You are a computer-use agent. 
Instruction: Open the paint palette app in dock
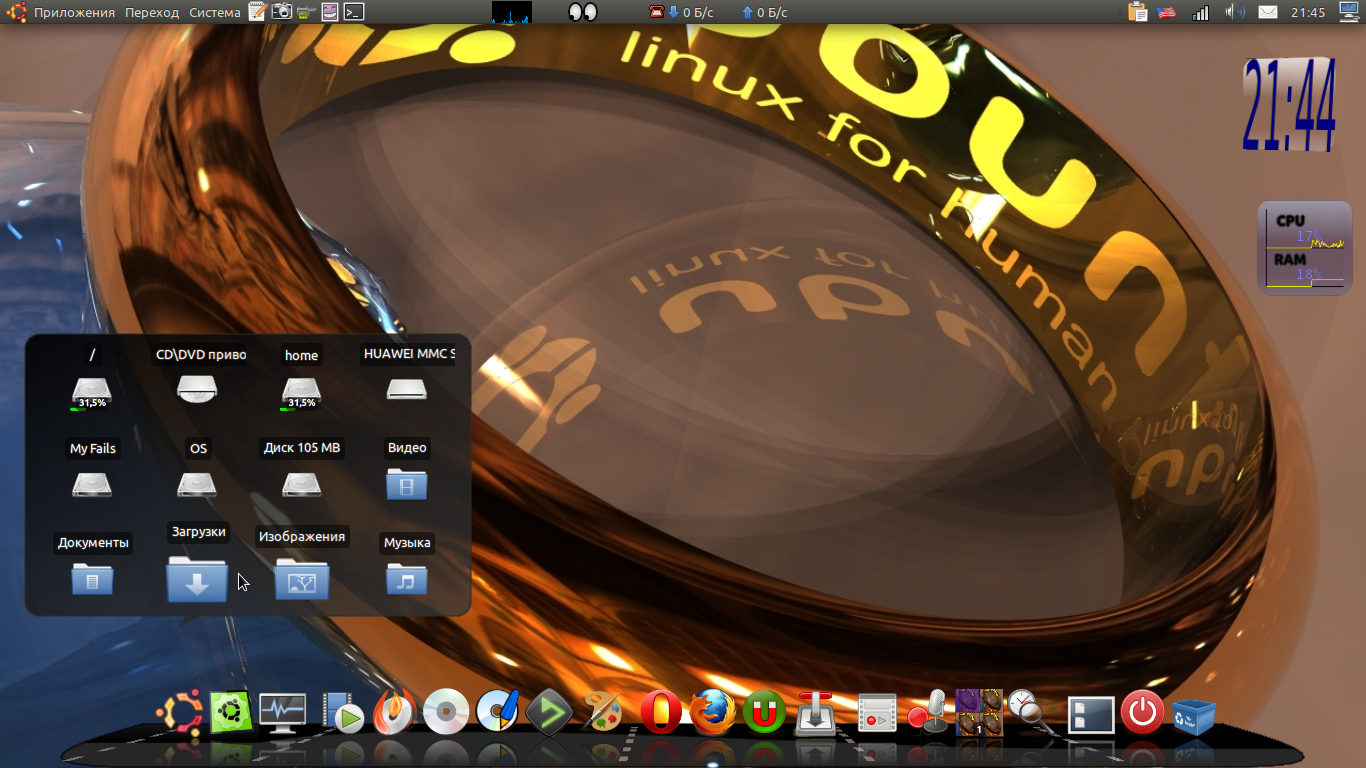click(x=603, y=713)
